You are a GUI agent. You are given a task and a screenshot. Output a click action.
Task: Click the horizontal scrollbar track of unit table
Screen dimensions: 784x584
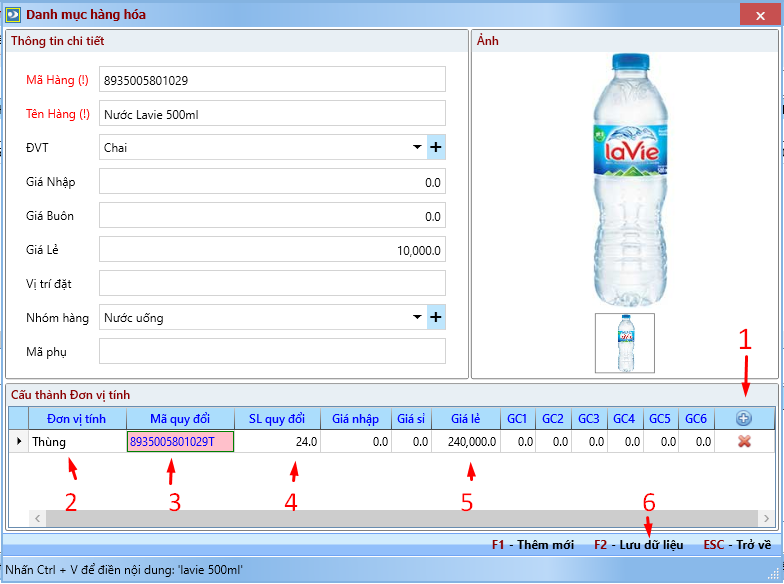tap(402, 518)
